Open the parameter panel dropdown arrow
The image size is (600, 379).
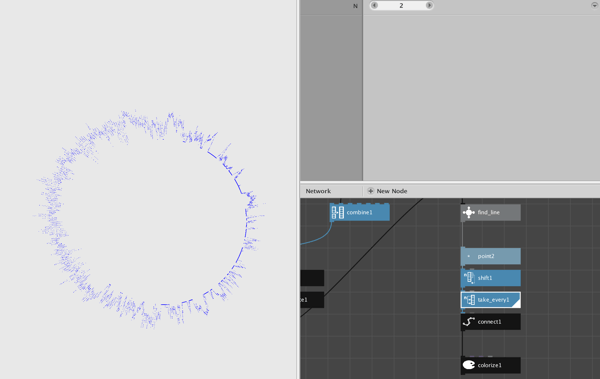click(594, 5)
